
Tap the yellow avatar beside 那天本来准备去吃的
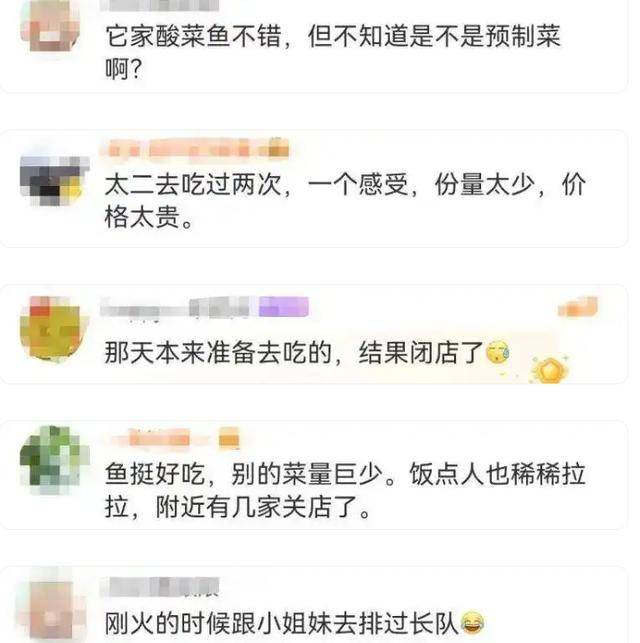[x=55, y=328]
